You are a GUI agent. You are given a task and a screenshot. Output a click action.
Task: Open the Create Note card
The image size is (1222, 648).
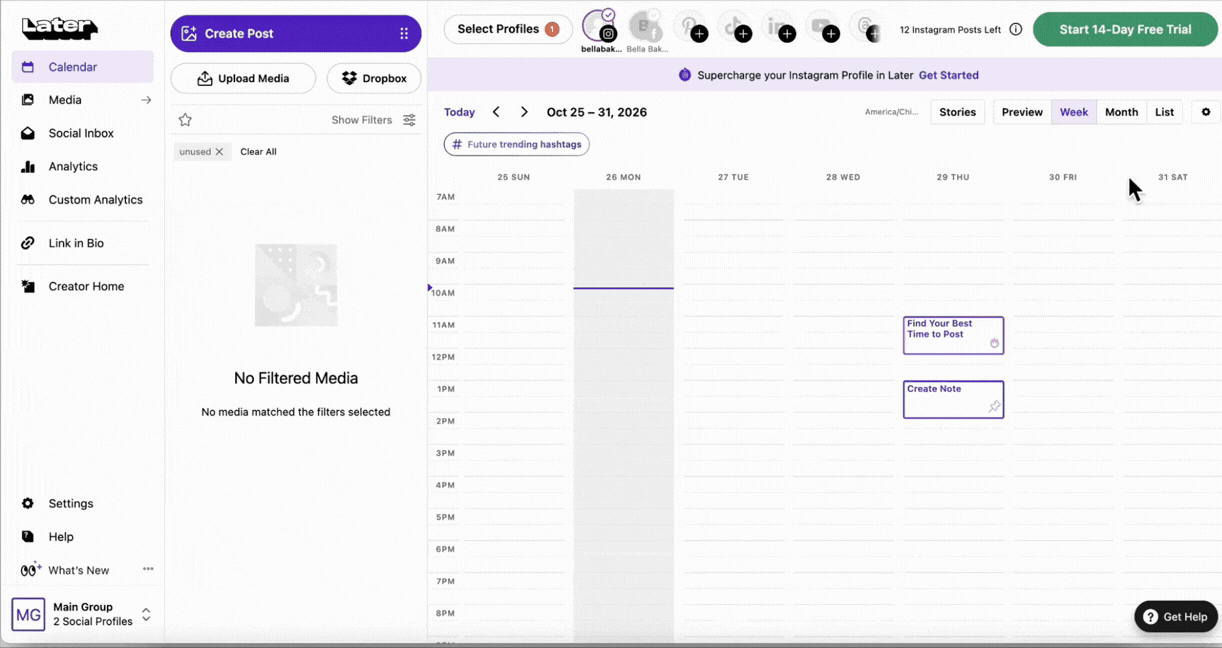[x=953, y=399]
